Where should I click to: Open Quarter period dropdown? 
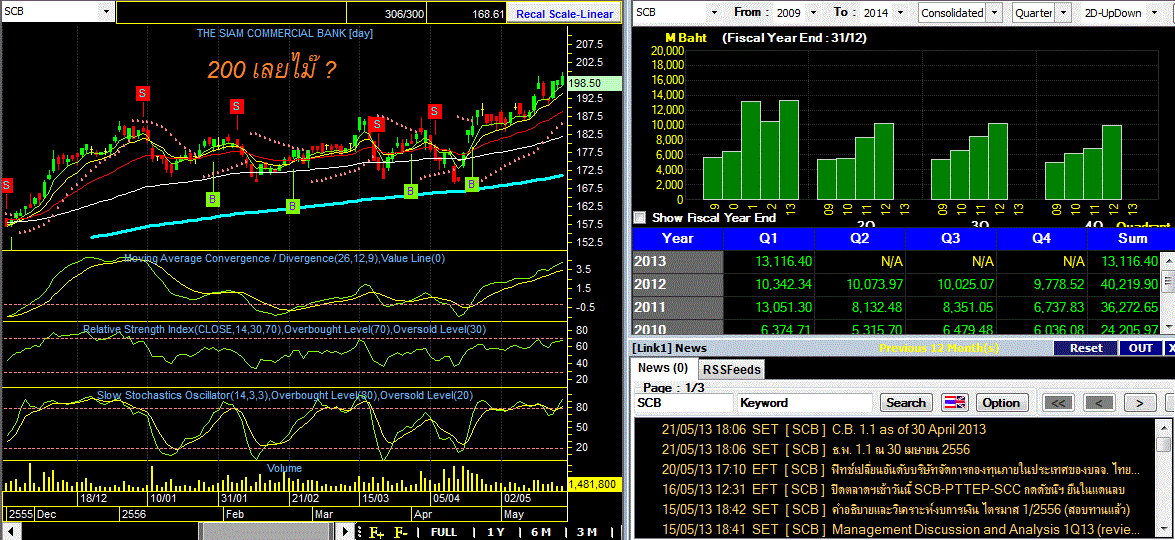click(1062, 13)
